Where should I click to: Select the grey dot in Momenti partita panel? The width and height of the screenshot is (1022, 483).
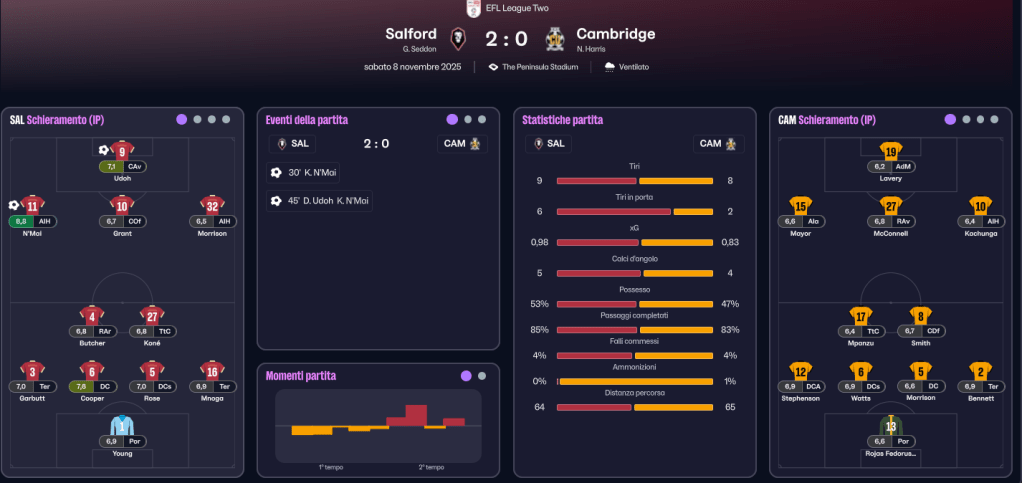482,376
